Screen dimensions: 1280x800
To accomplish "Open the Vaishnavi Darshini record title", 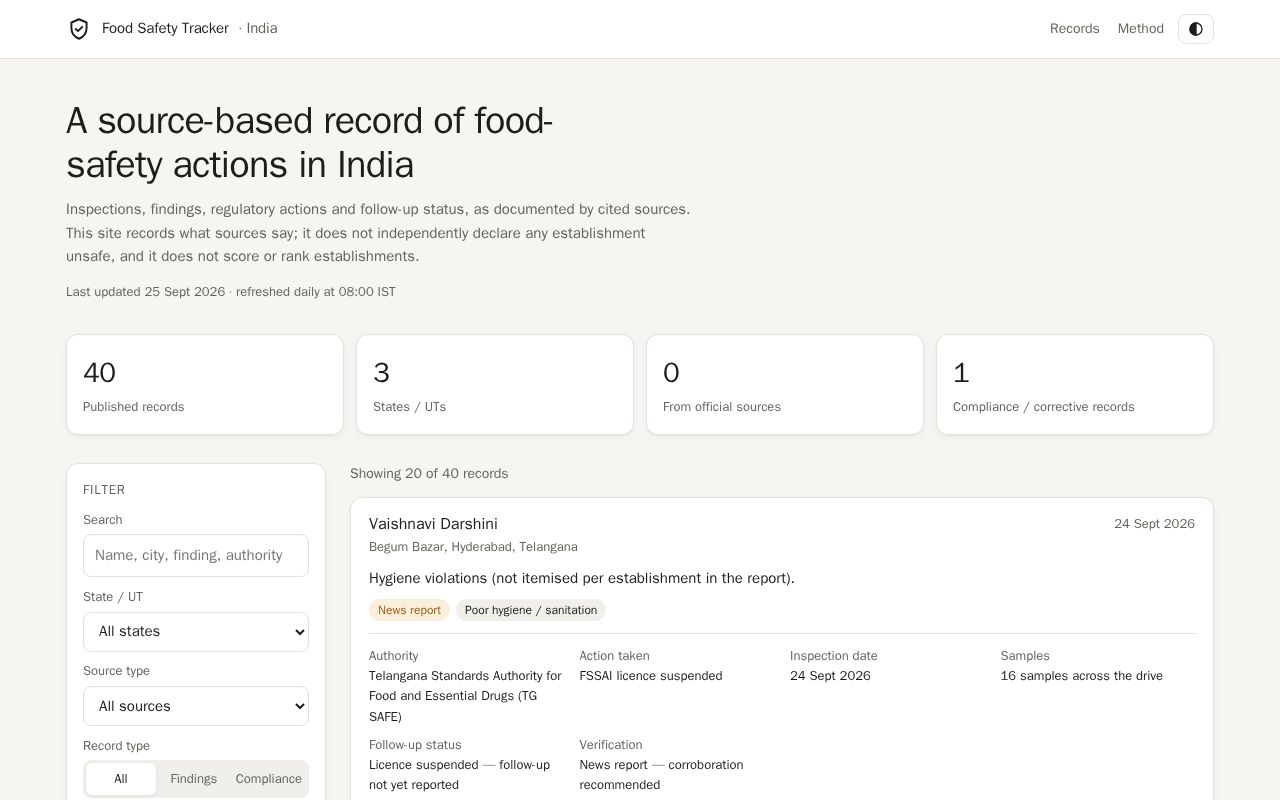I will (x=433, y=524).
